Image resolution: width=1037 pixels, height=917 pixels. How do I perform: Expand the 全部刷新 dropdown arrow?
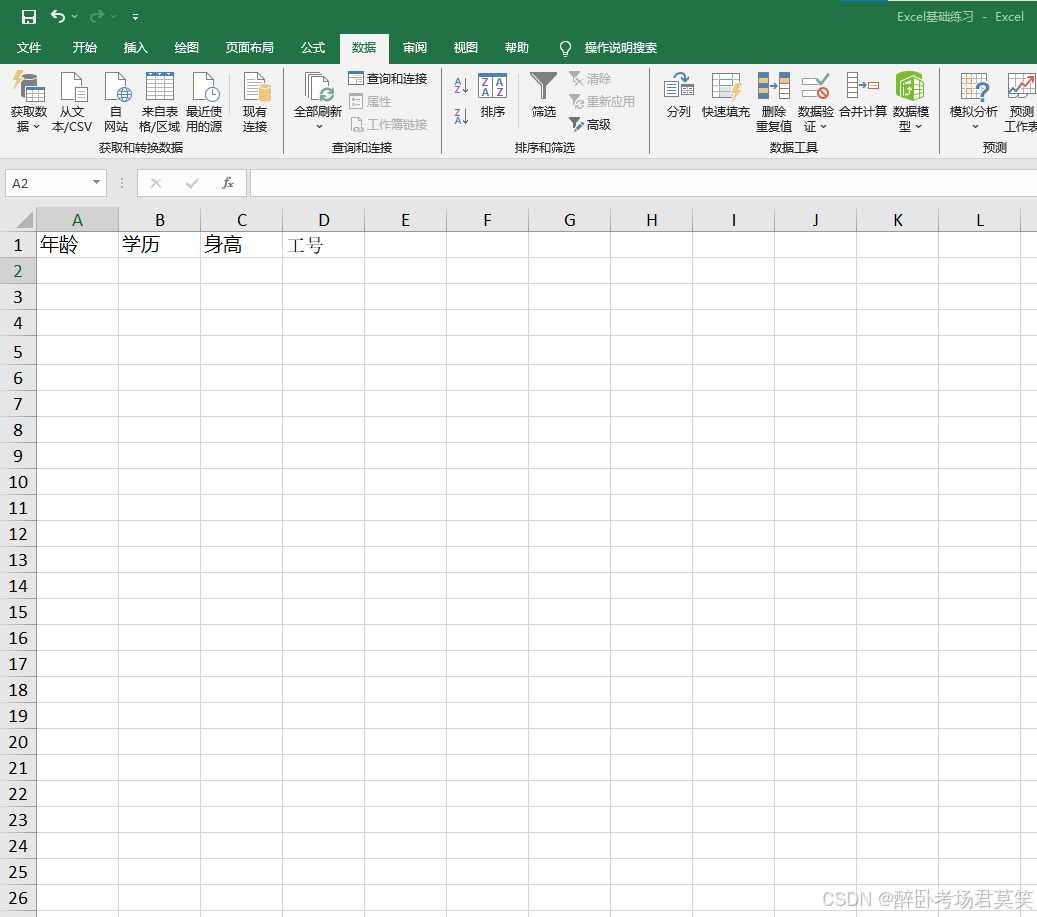point(319,127)
